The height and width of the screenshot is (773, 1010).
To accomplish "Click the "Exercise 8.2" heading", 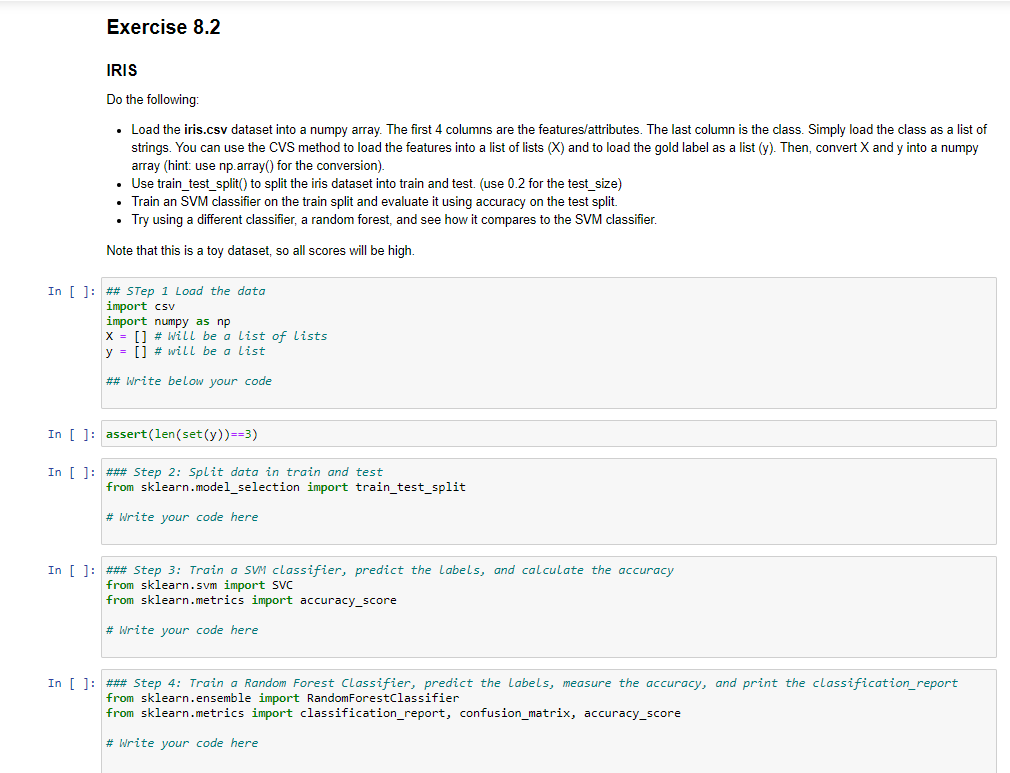I will (163, 27).
